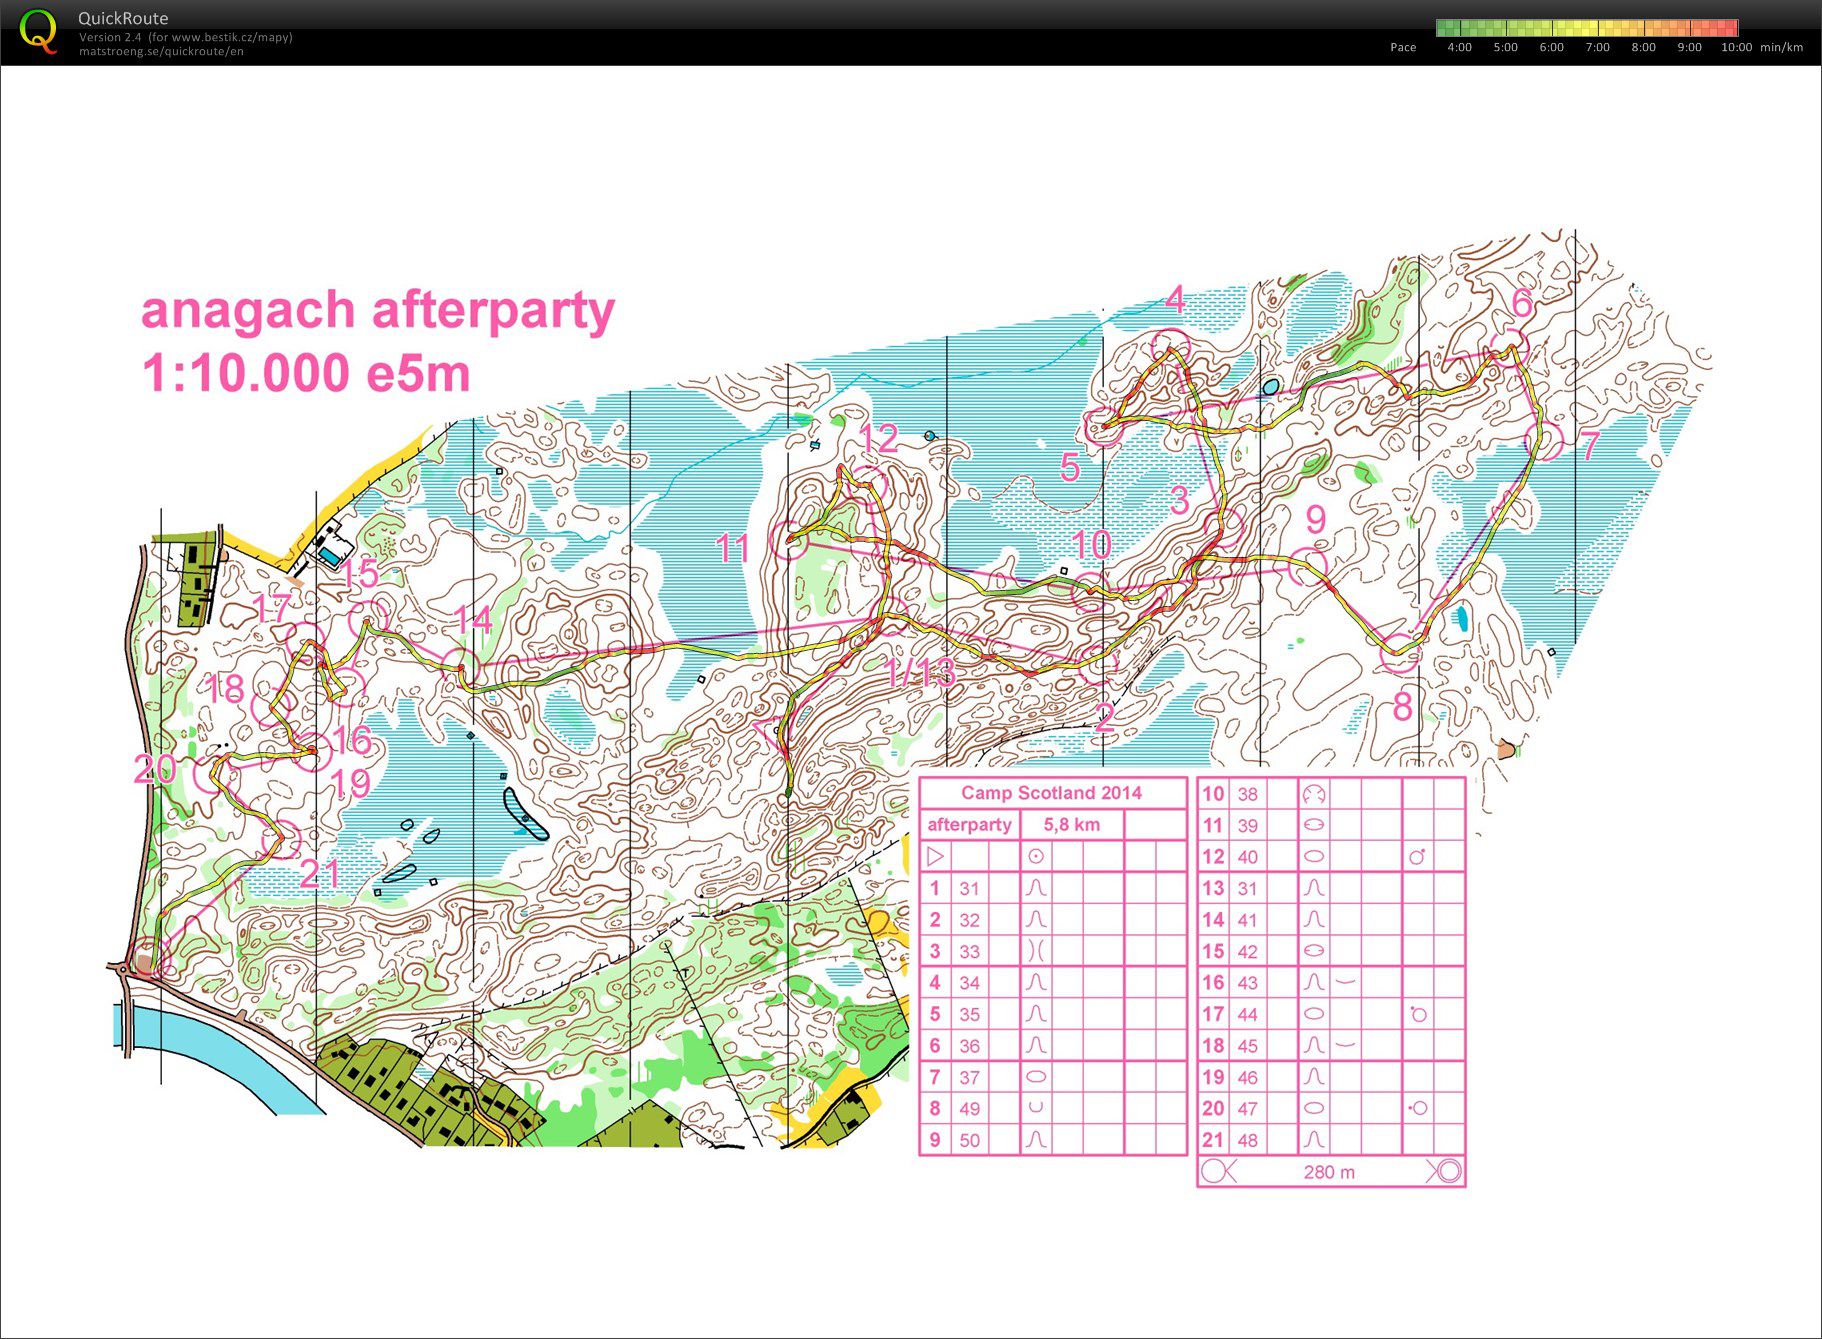Click the pace color gradient legend bar
This screenshot has width=1822, height=1339.
click(1587, 28)
